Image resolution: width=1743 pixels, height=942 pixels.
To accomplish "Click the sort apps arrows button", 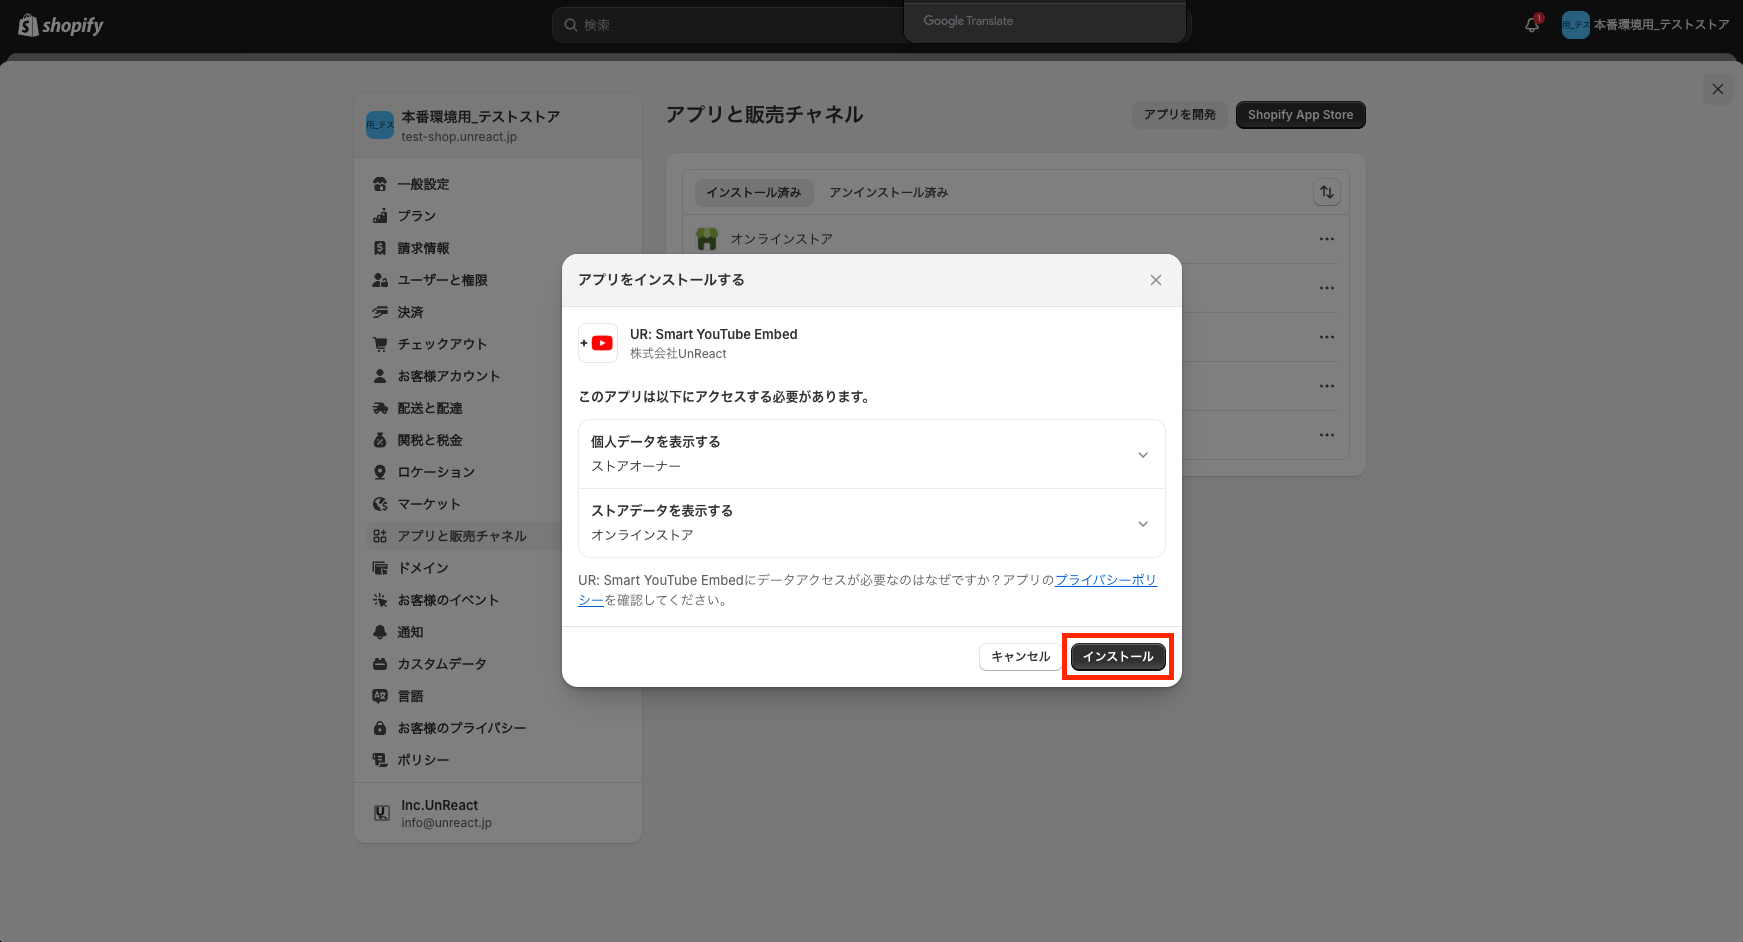I will point(1327,192).
